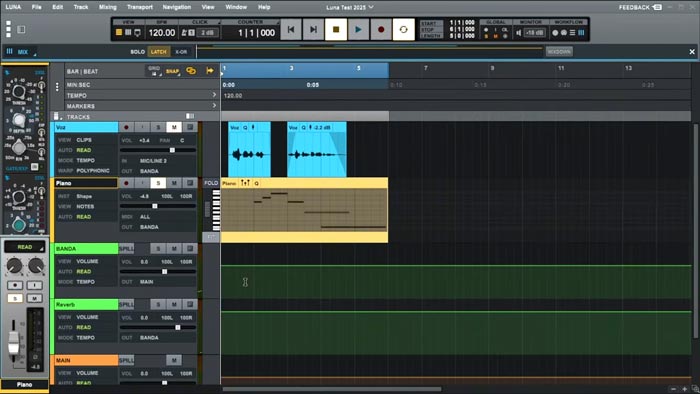700x394 pixels.
Task: Click SPILL on the BANDA track
Action: point(126,249)
